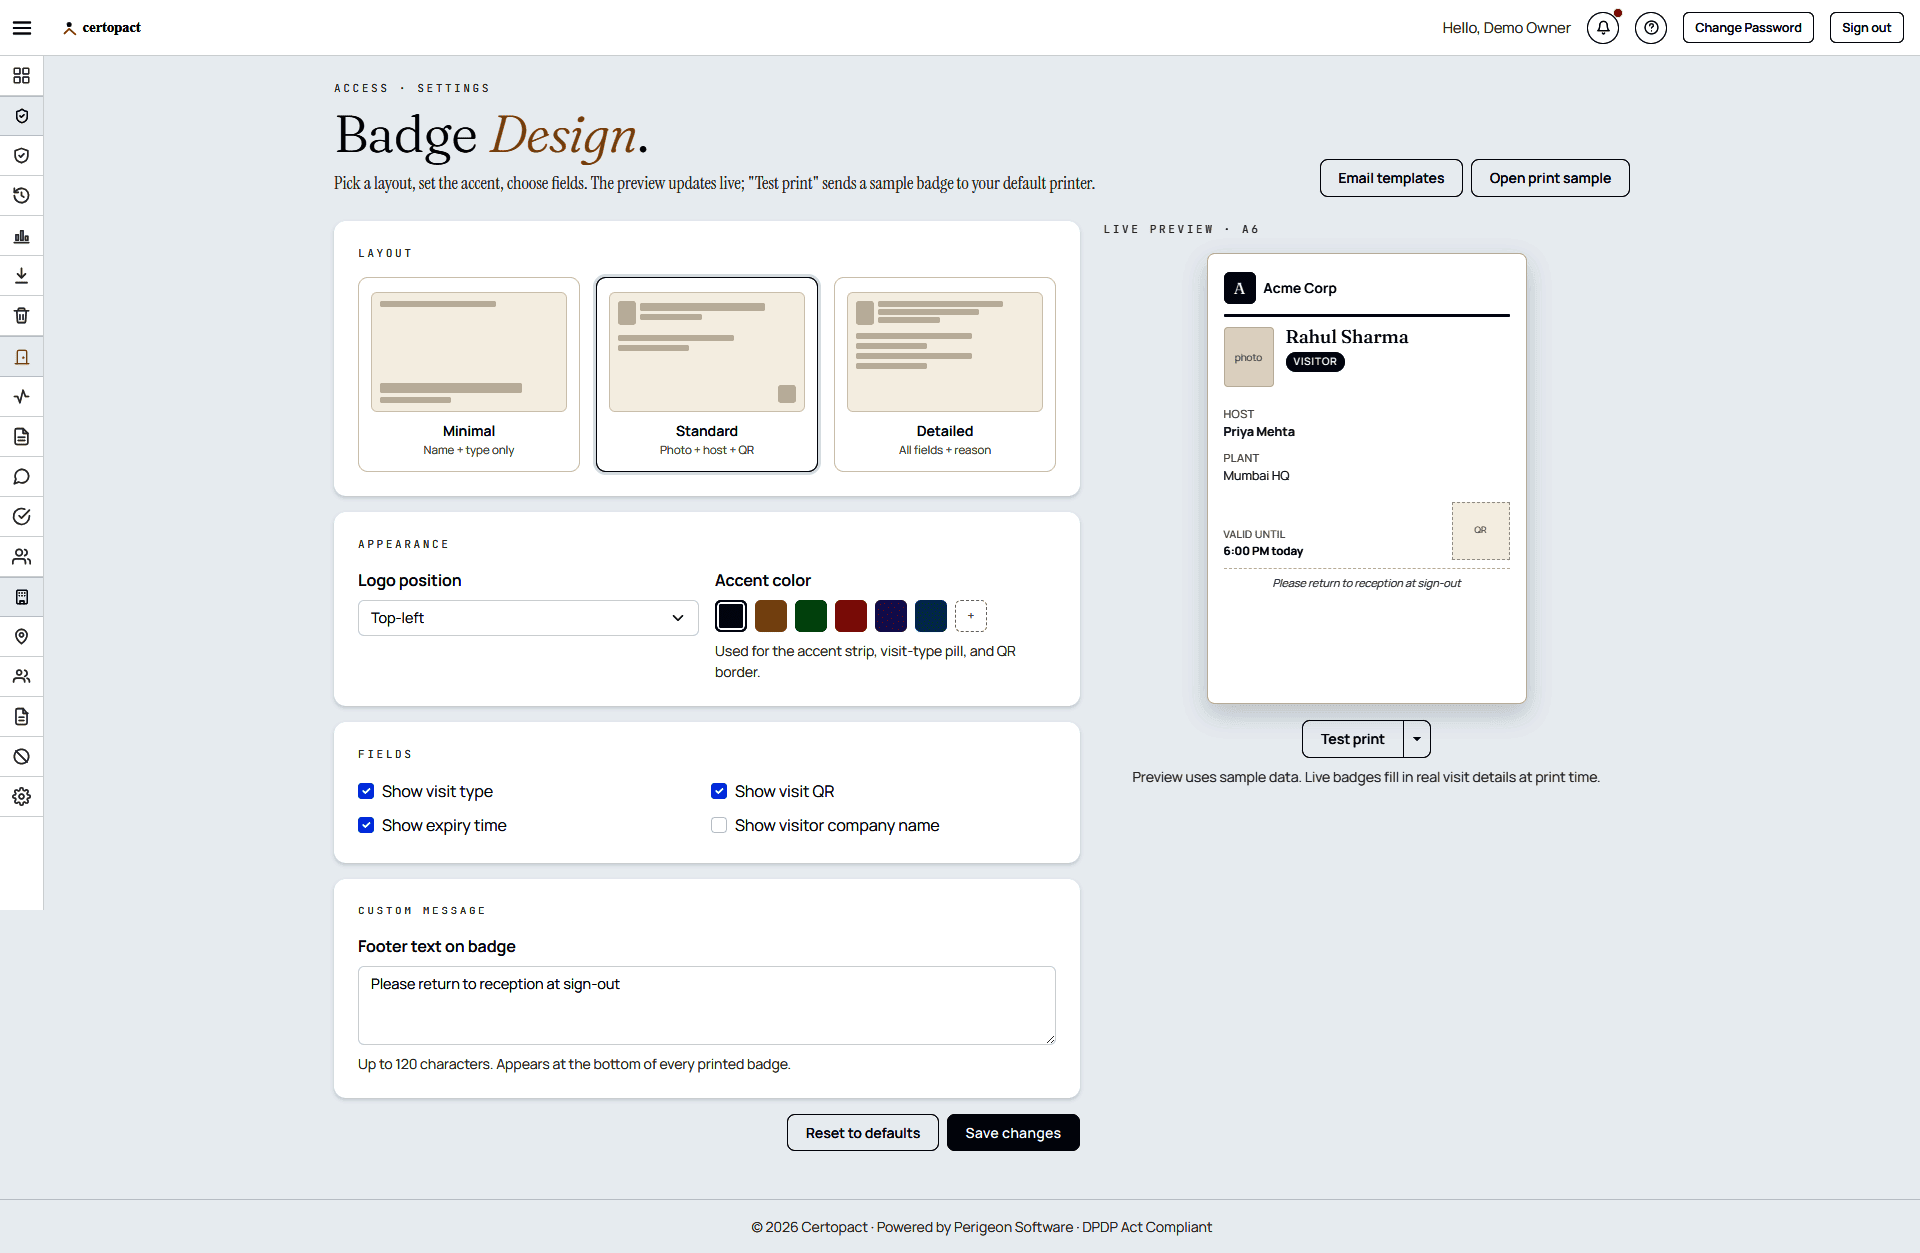Open Email templates
This screenshot has height=1253, width=1920.
(x=1391, y=178)
